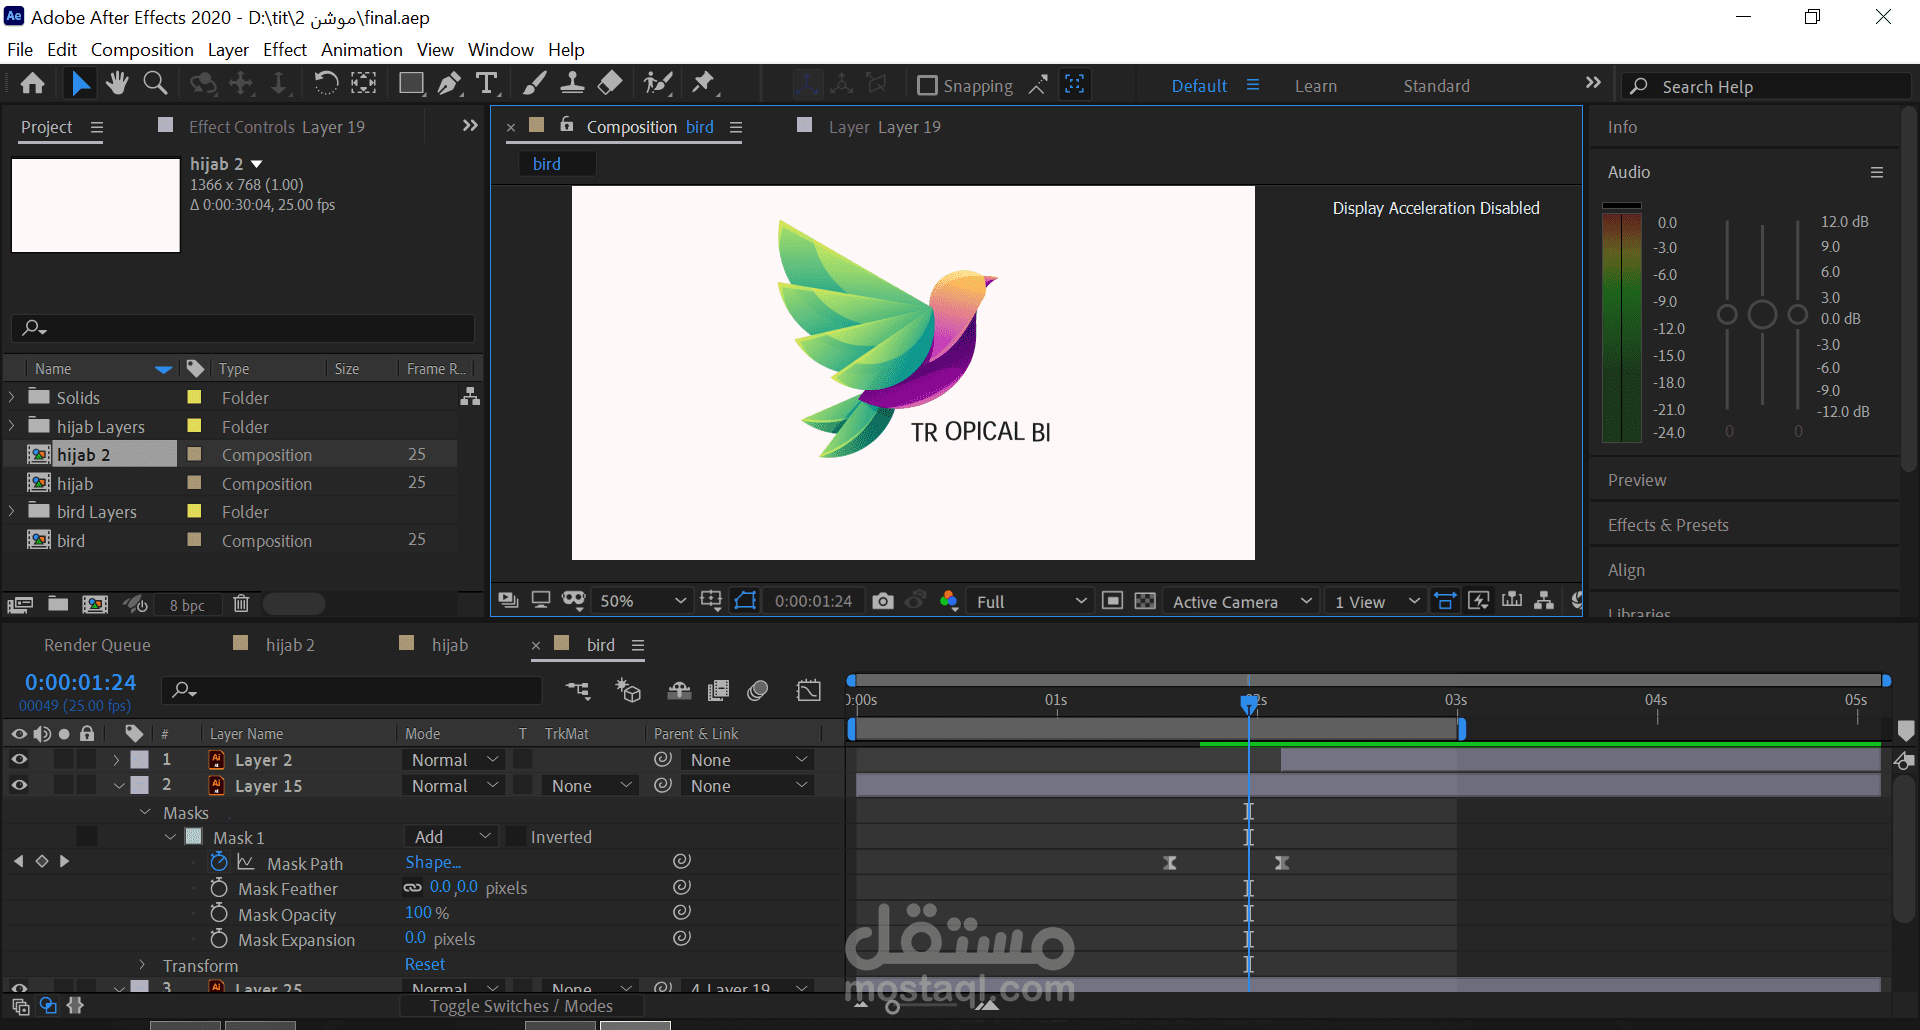Select the Hand tool

point(117,84)
